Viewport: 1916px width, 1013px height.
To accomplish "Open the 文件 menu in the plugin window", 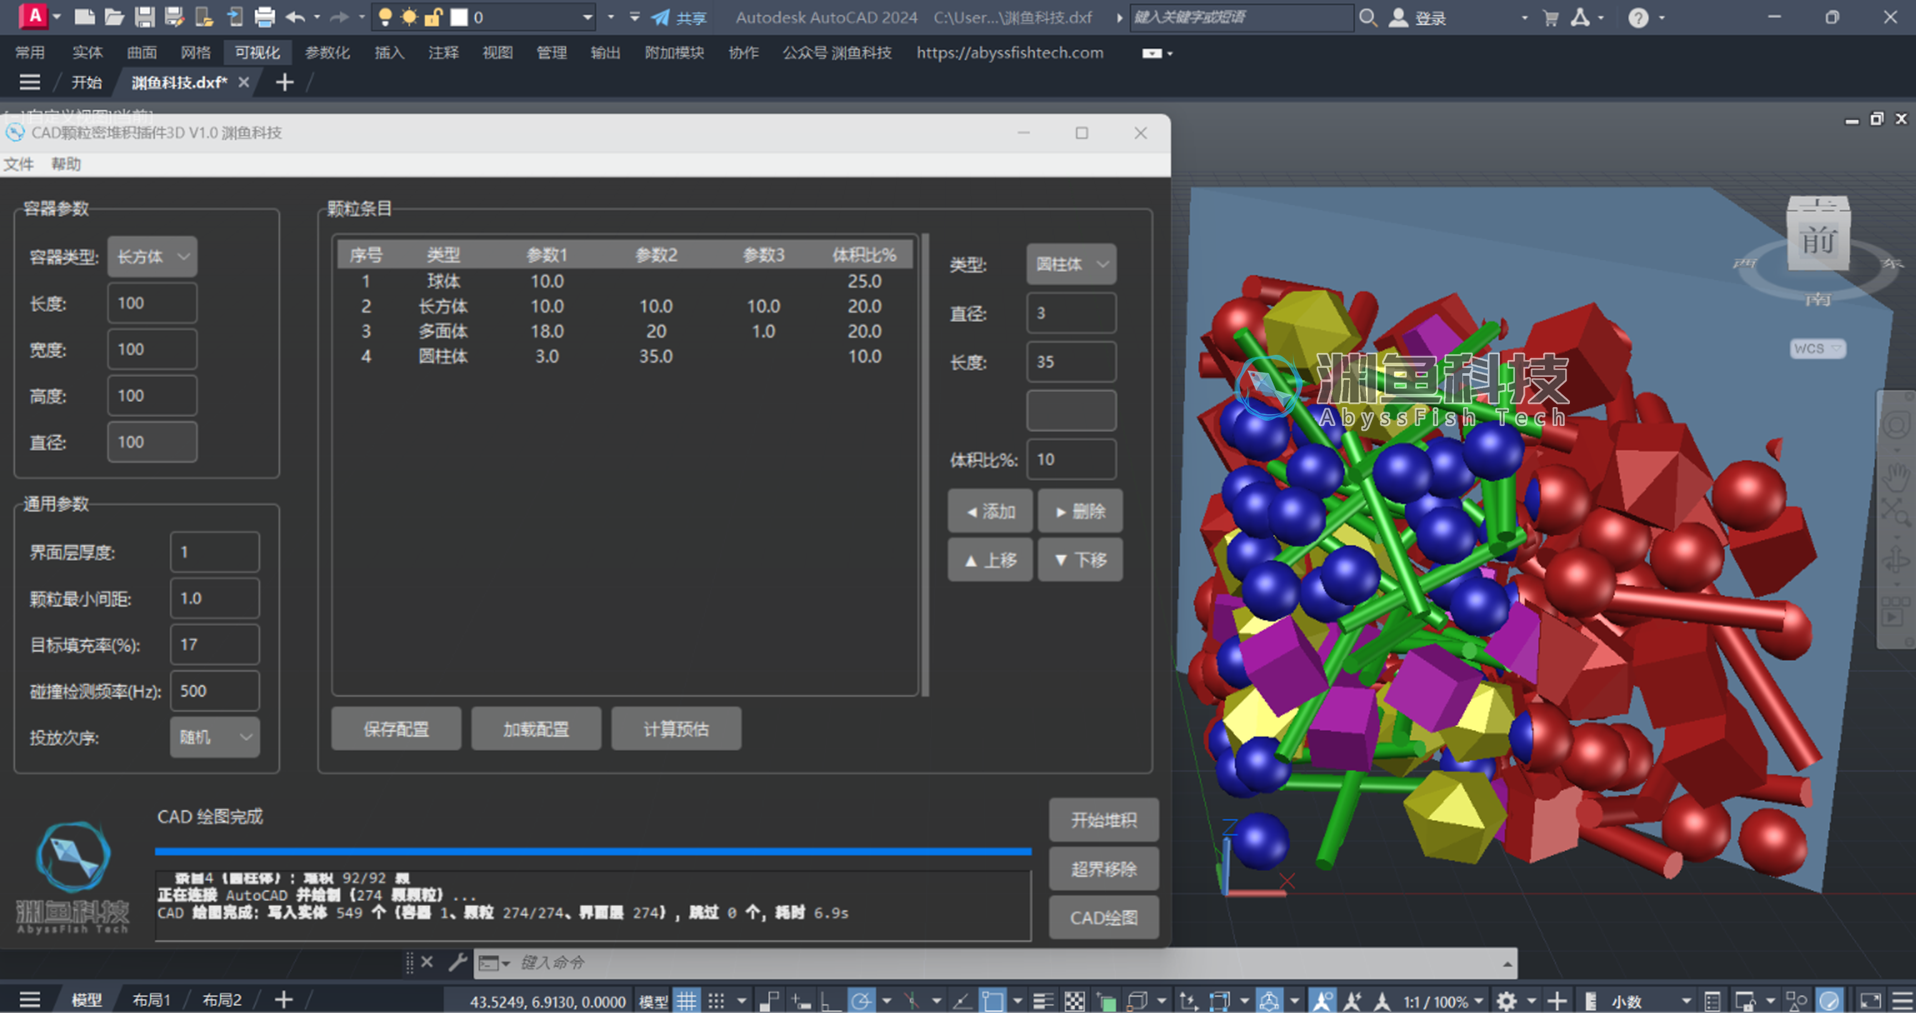I will point(18,164).
